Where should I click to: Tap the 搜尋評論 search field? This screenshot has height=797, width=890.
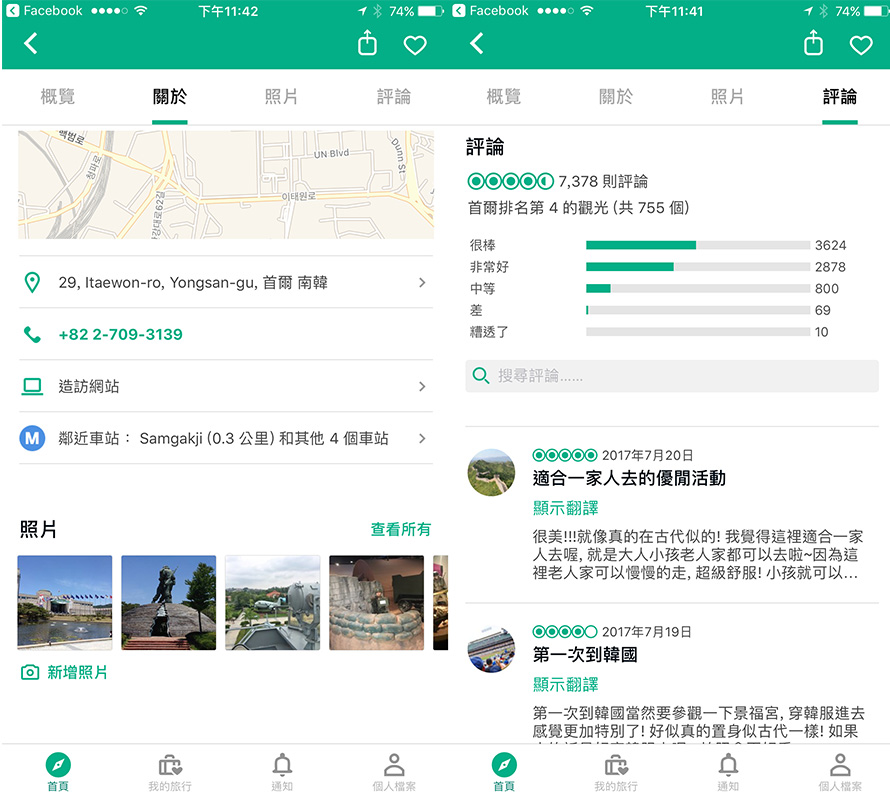pyautogui.click(x=672, y=376)
